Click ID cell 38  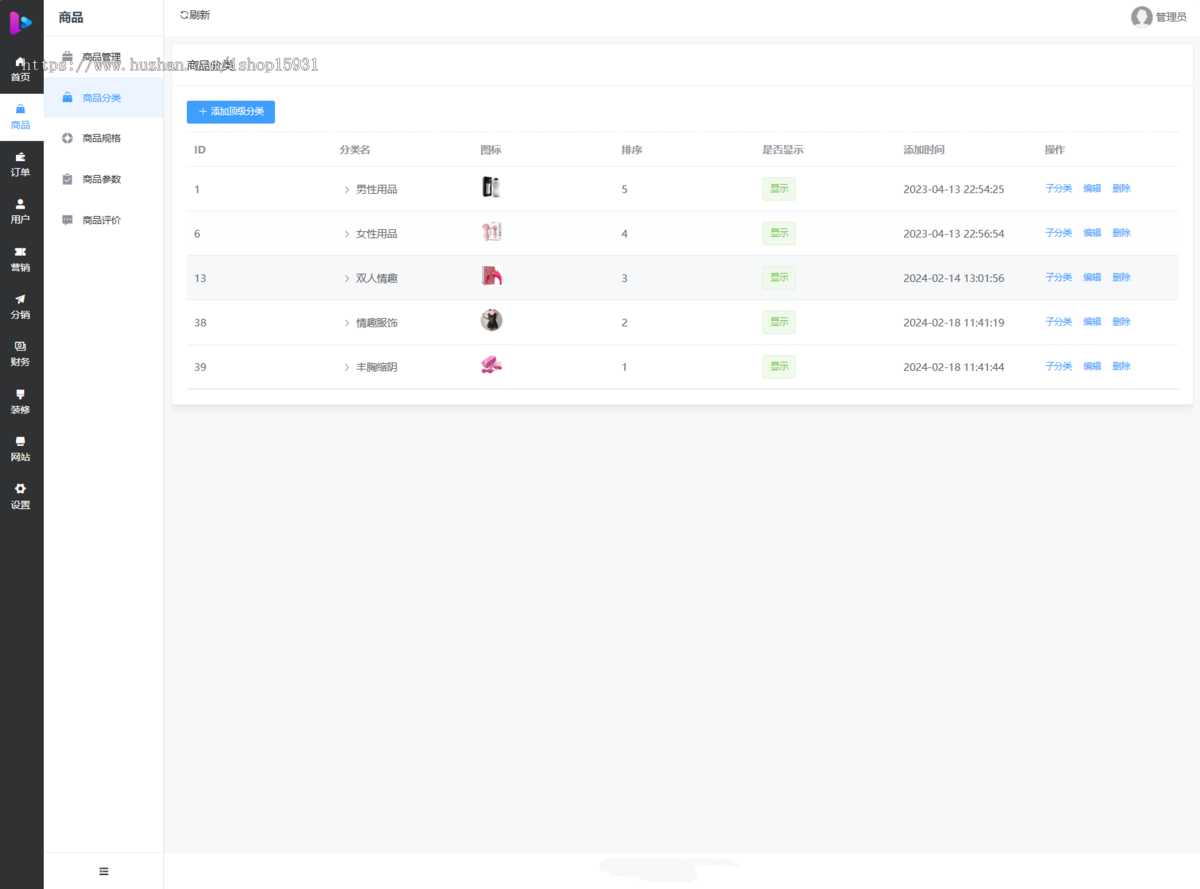click(x=200, y=323)
